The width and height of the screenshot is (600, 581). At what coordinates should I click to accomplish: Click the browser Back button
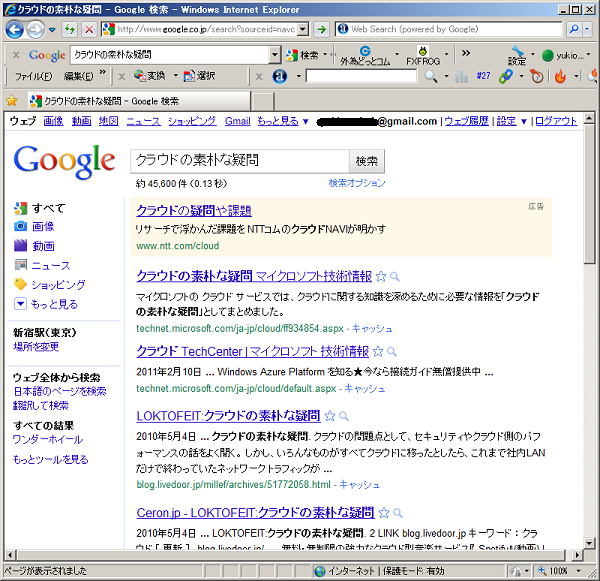(15, 30)
